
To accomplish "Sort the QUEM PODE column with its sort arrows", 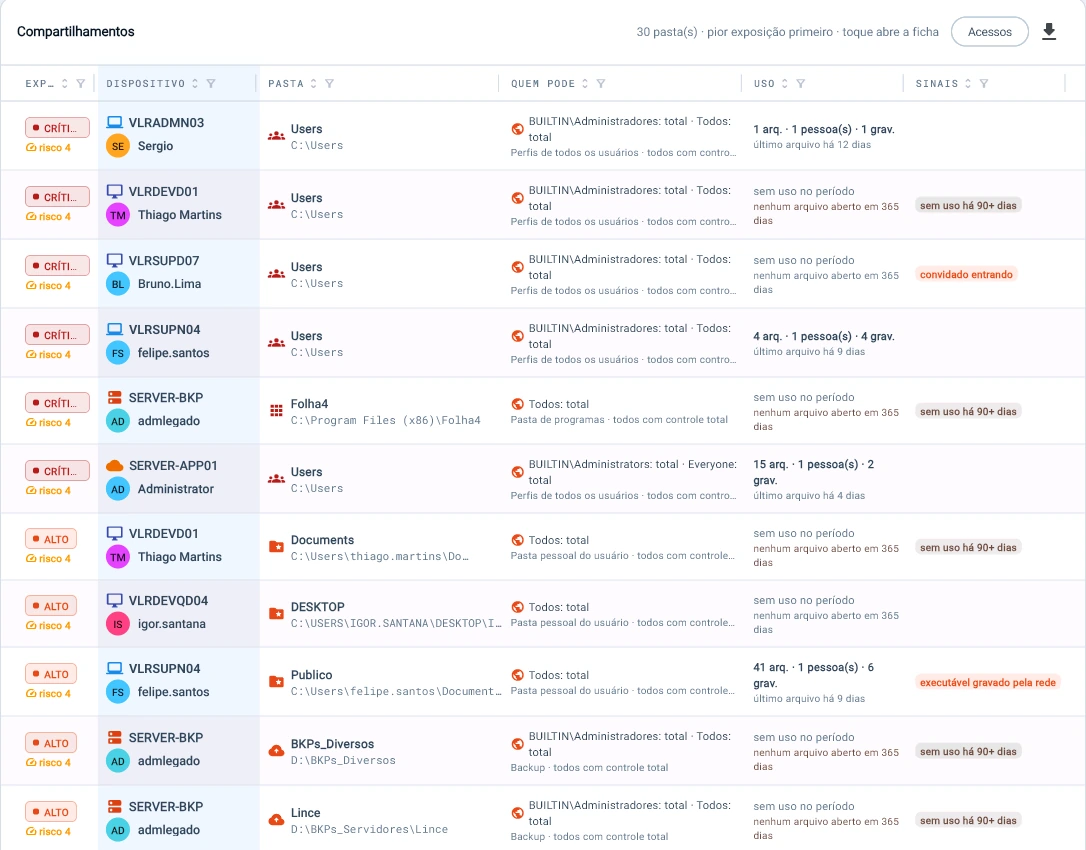I will coord(585,83).
